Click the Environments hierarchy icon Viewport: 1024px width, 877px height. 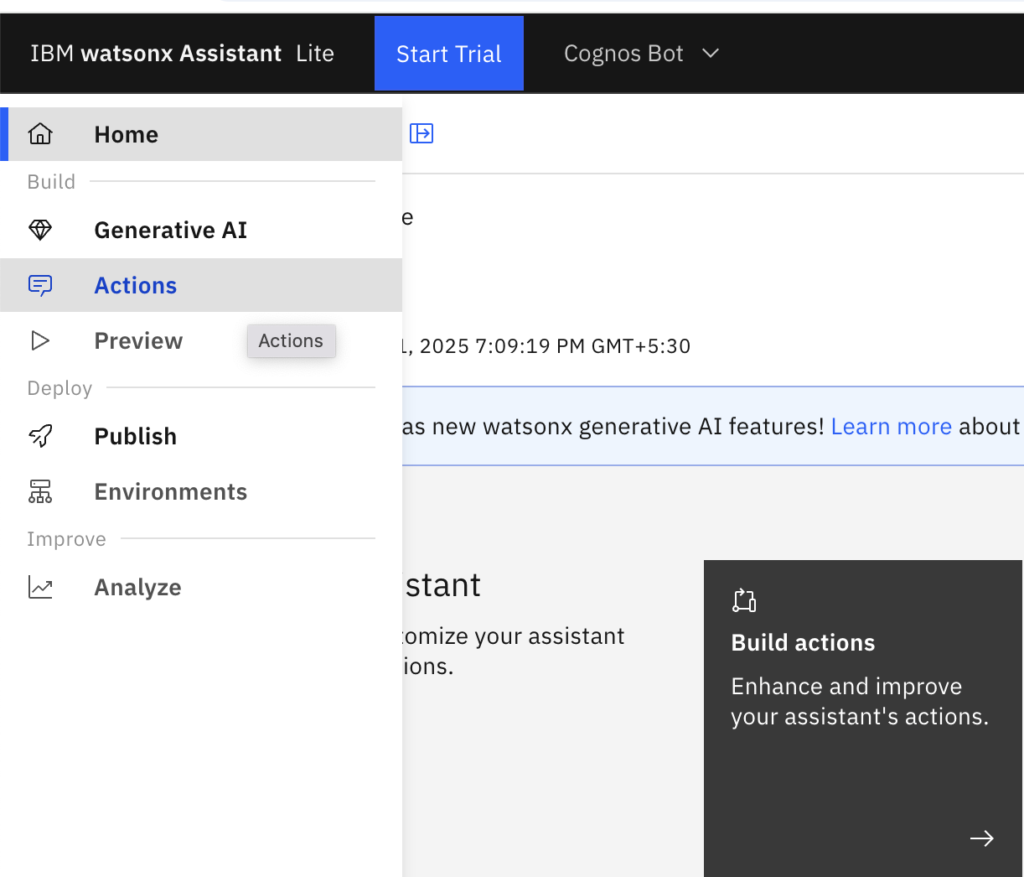40,491
